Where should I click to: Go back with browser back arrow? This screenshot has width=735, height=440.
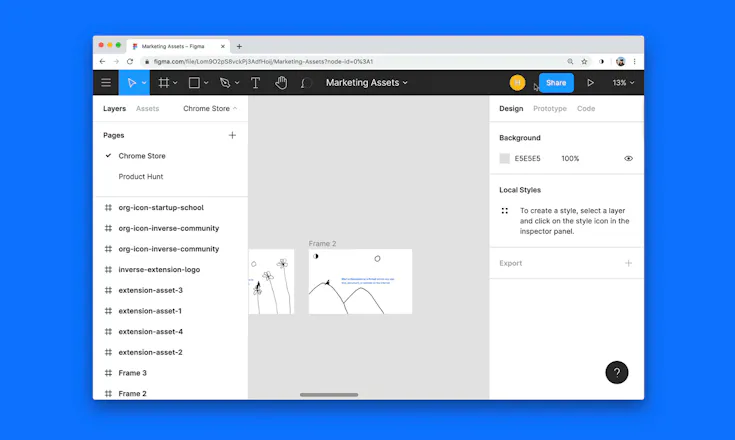pyautogui.click(x=102, y=61)
